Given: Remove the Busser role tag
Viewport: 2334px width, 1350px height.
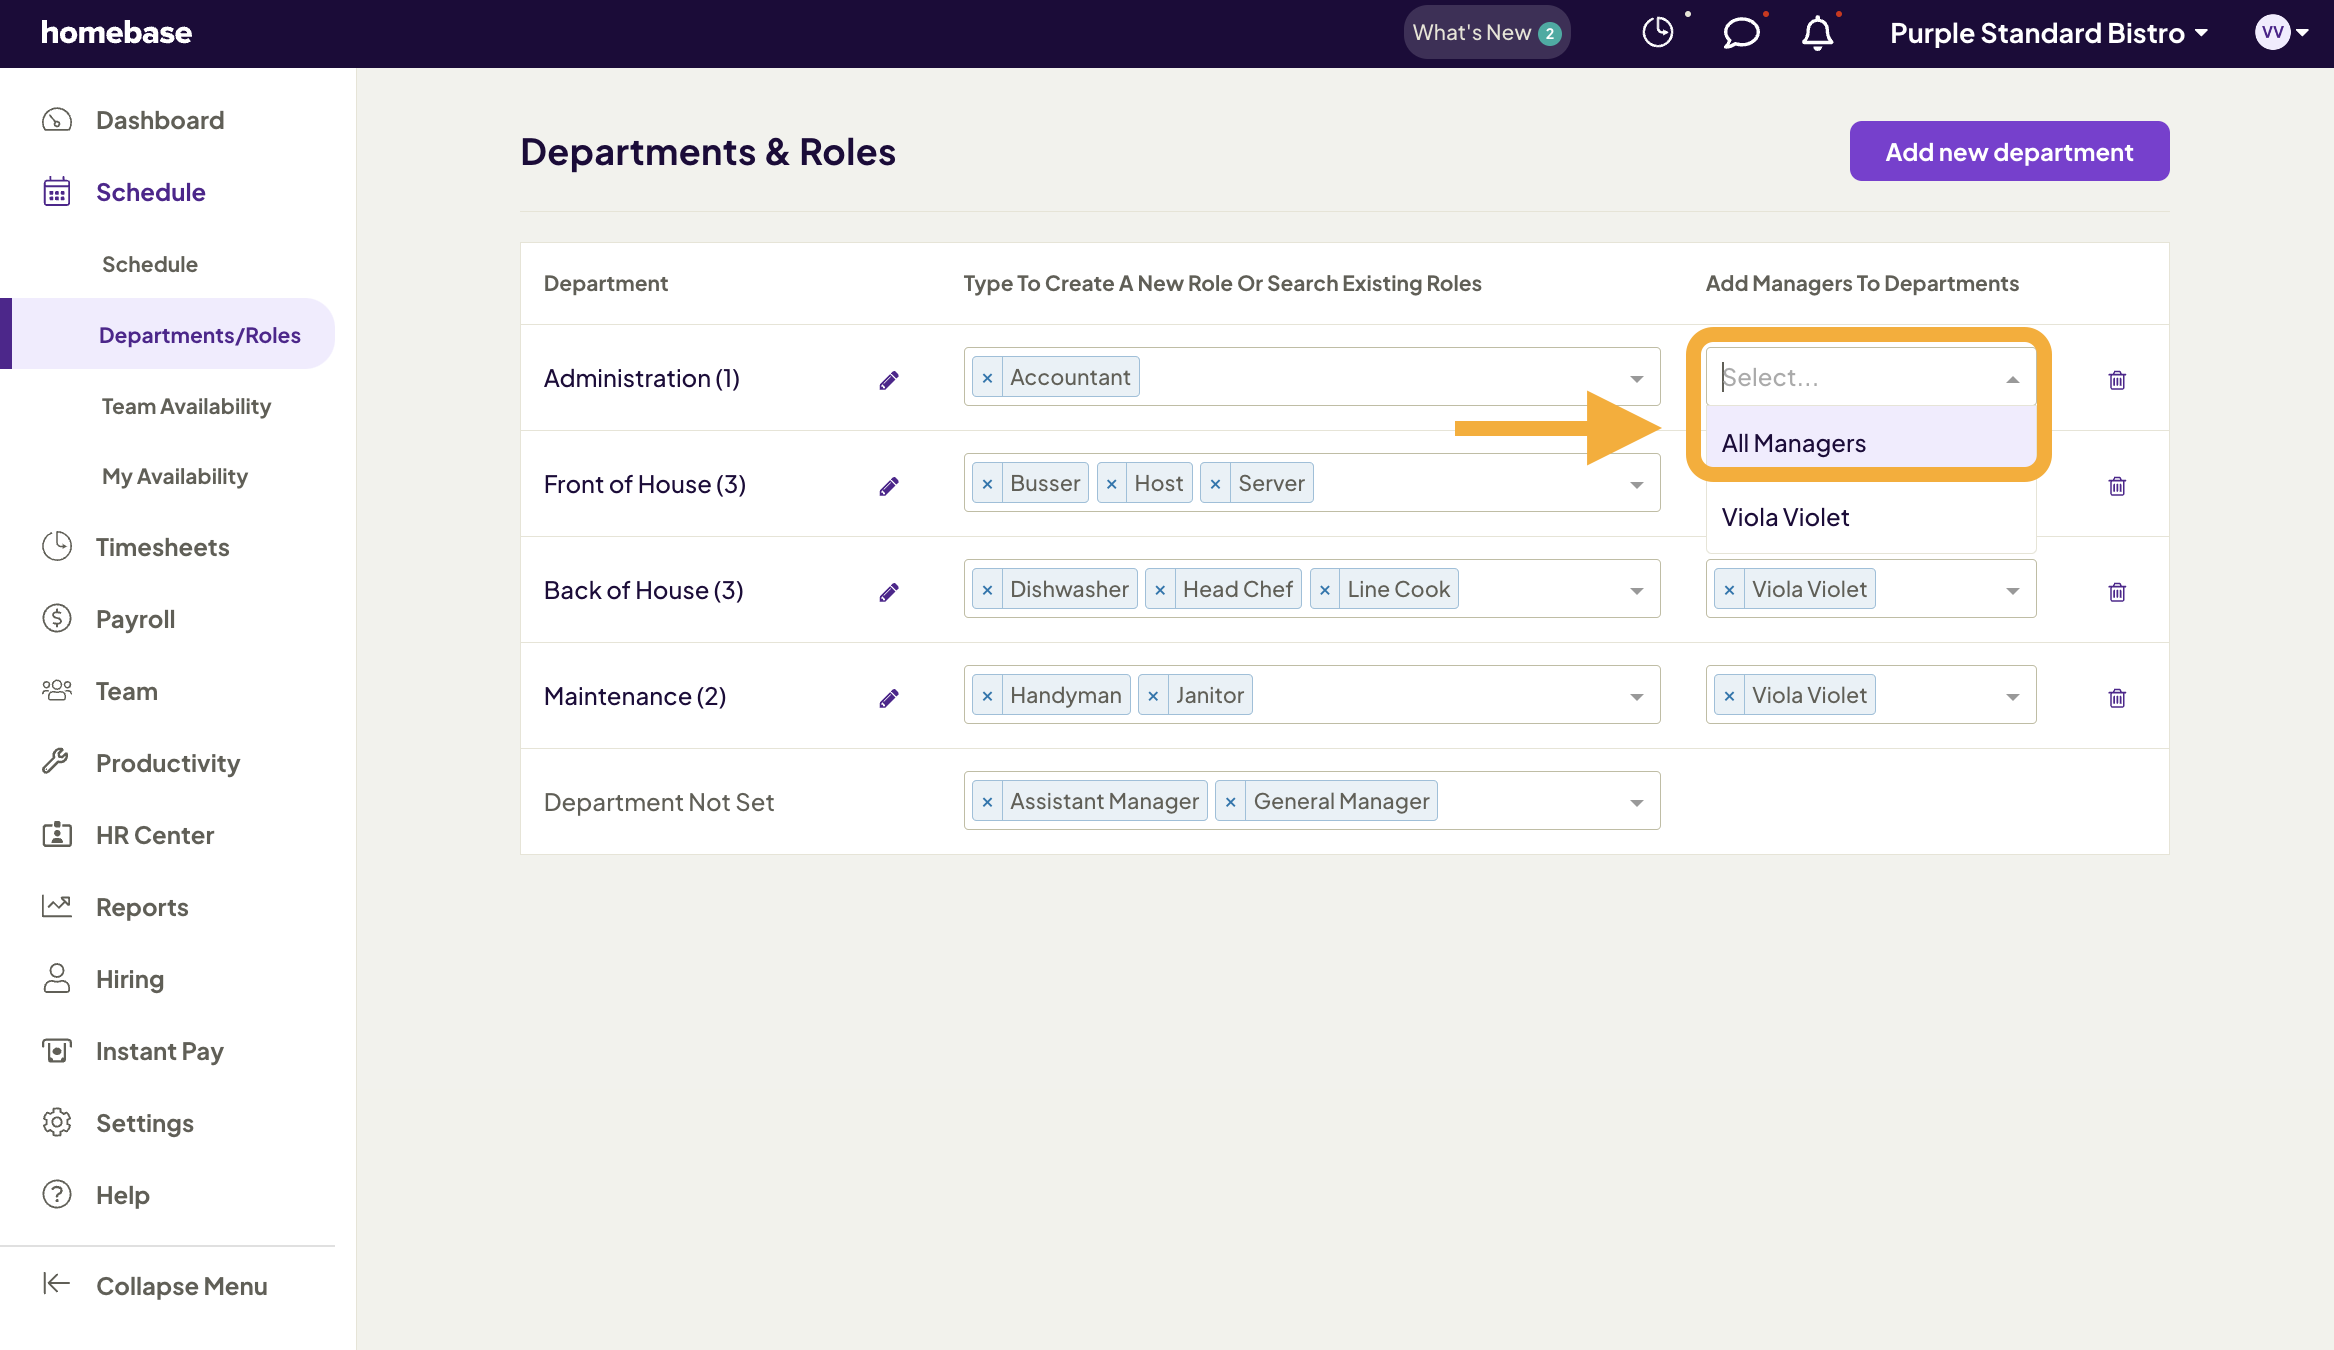Looking at the screenshot, I should click(x=987, y=484).
